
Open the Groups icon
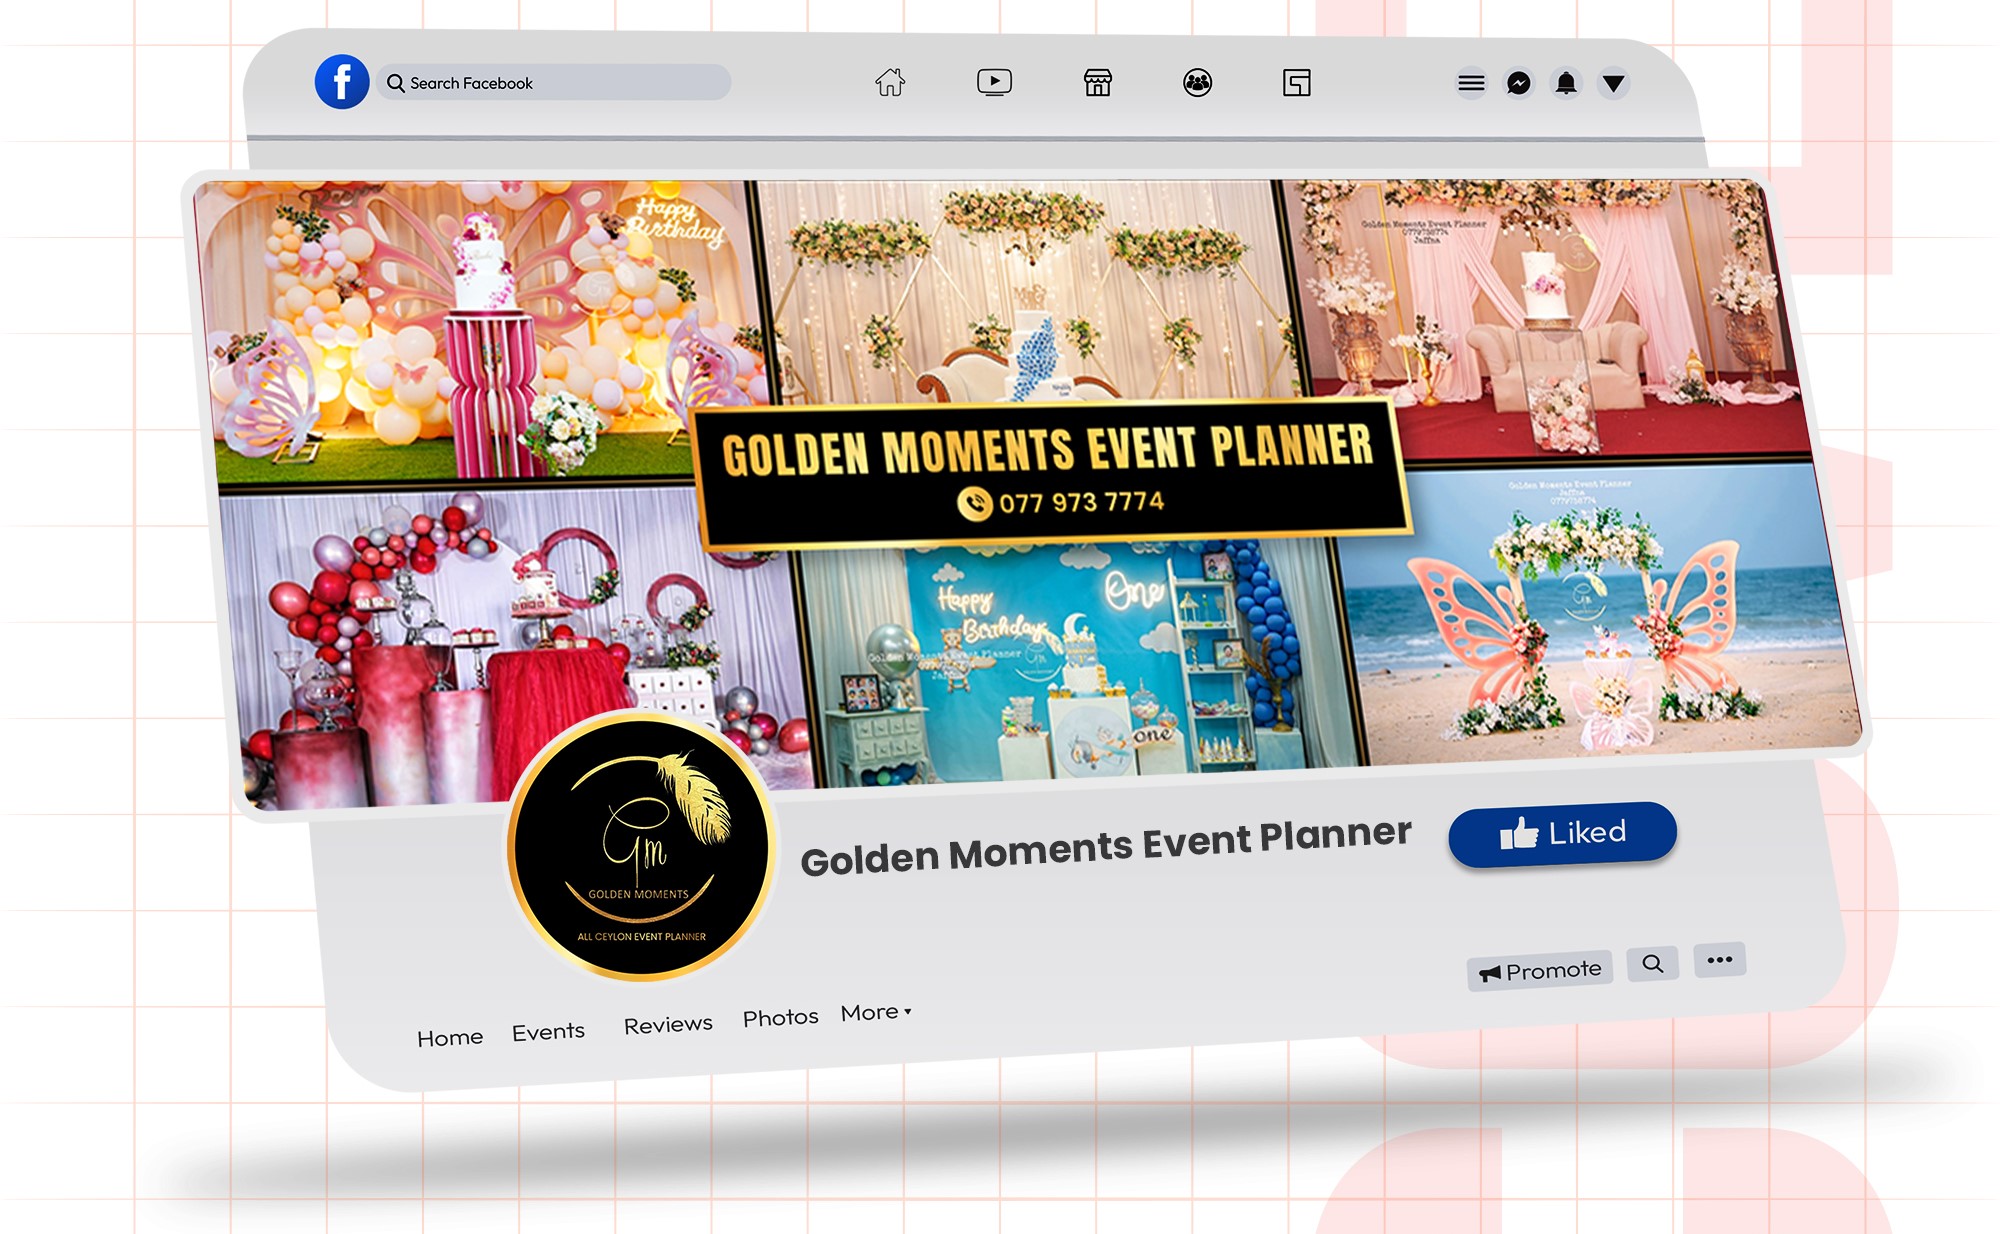1197,83
